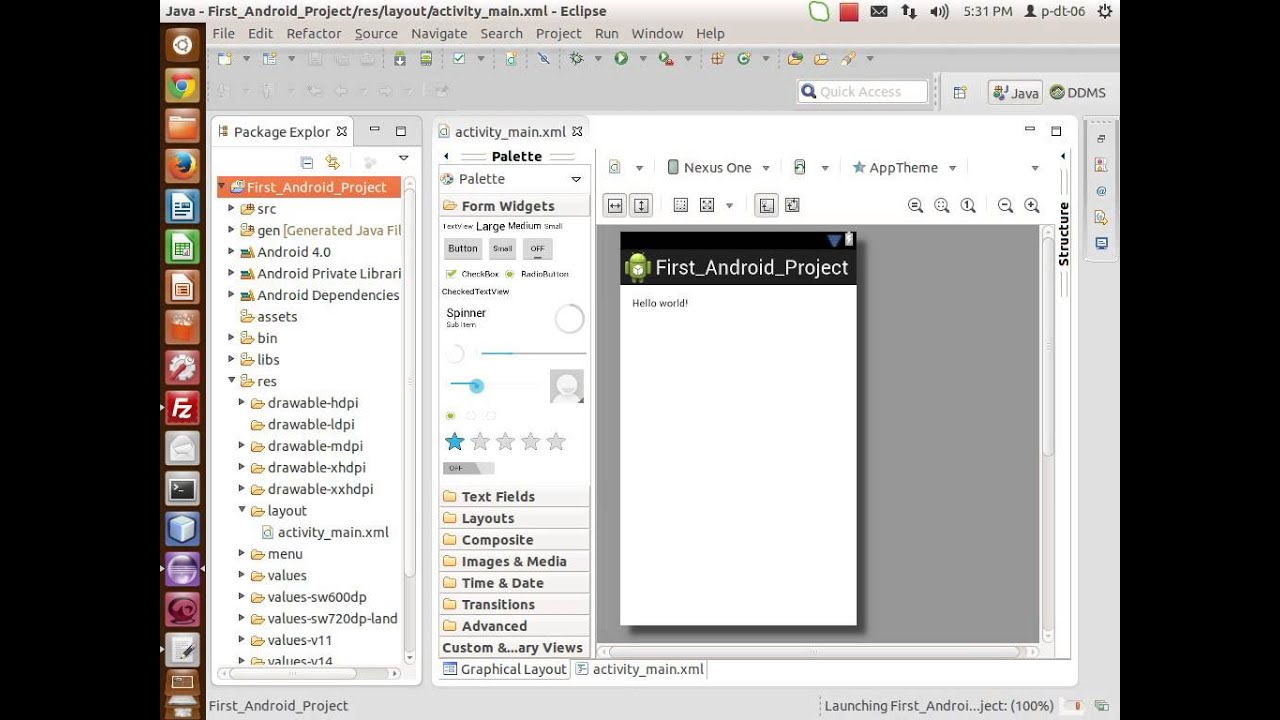Click the Open Perspective icon

click(x=960, y=92)
